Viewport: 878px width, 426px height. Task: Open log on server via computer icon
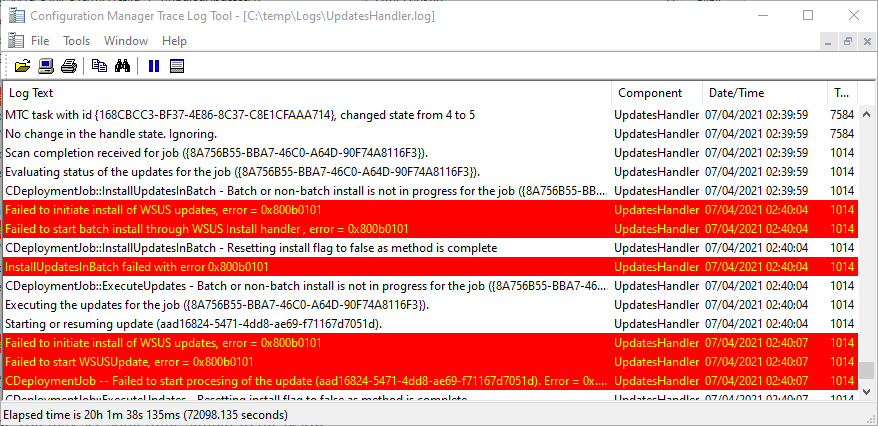(45, 66)
